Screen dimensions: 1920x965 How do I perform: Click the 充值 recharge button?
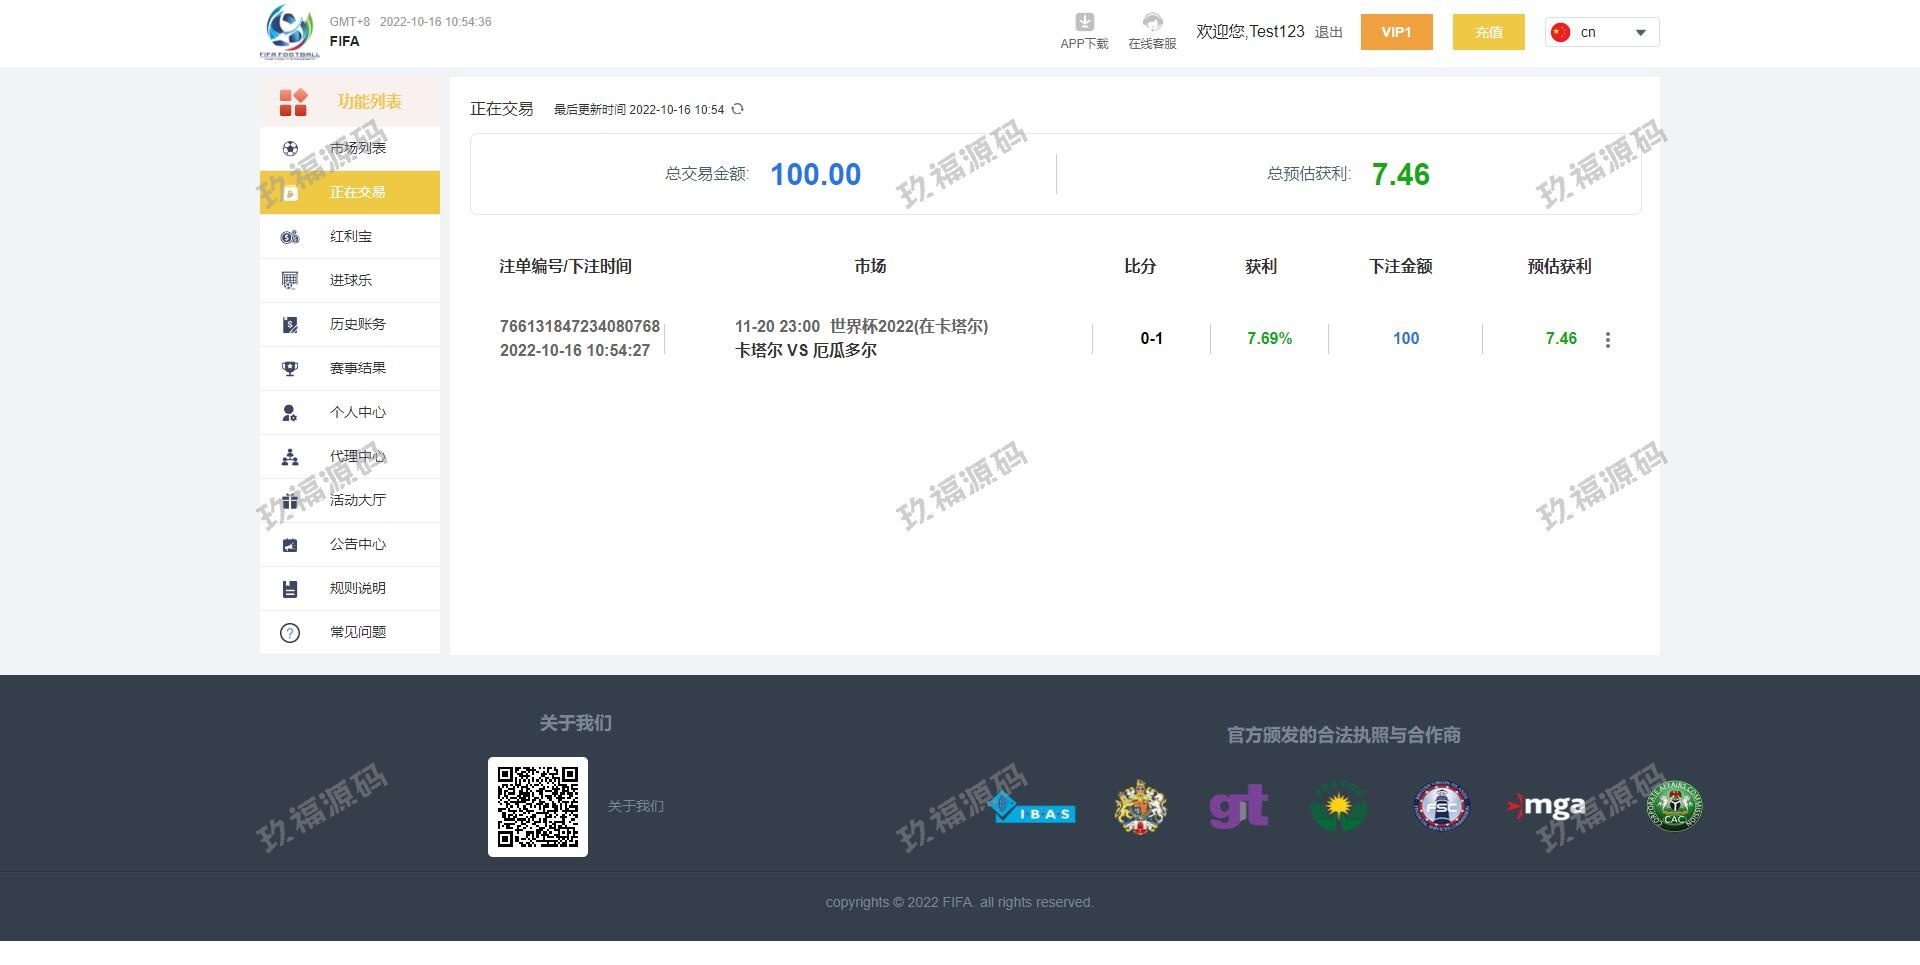point(1488,32)
